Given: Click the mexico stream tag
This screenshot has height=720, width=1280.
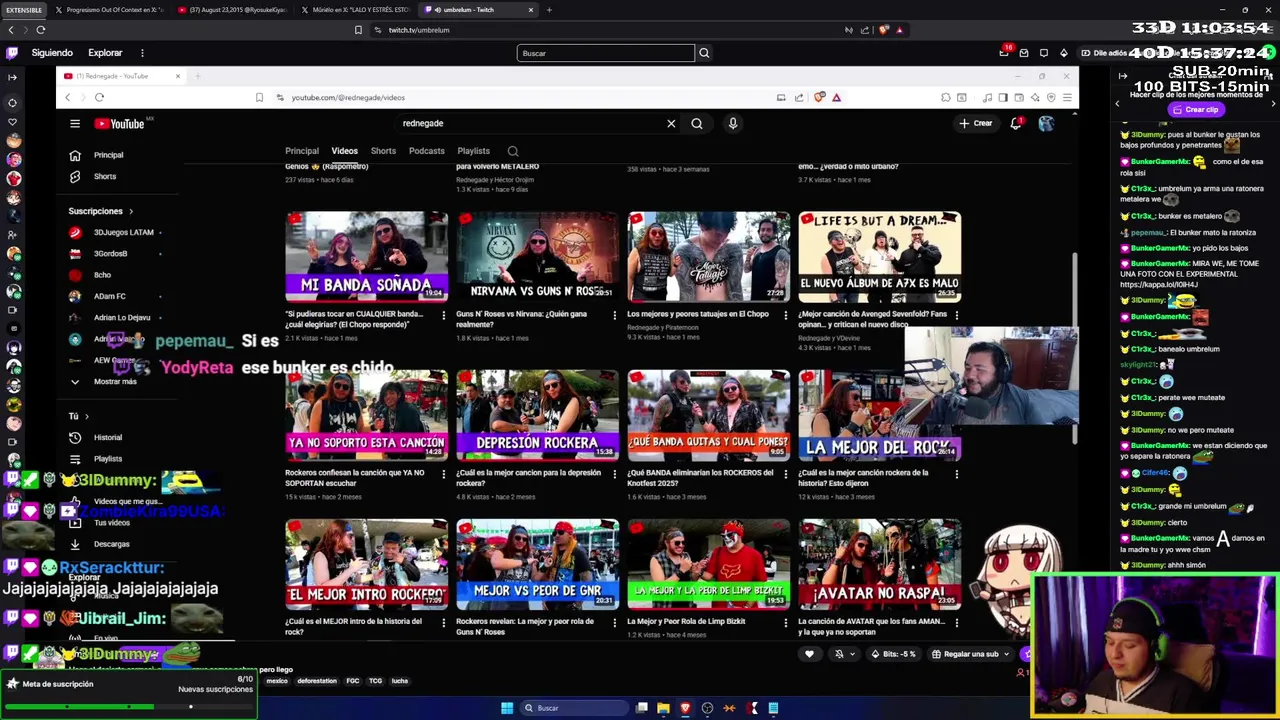Looking at the screenshot, I should pos(277,681).
